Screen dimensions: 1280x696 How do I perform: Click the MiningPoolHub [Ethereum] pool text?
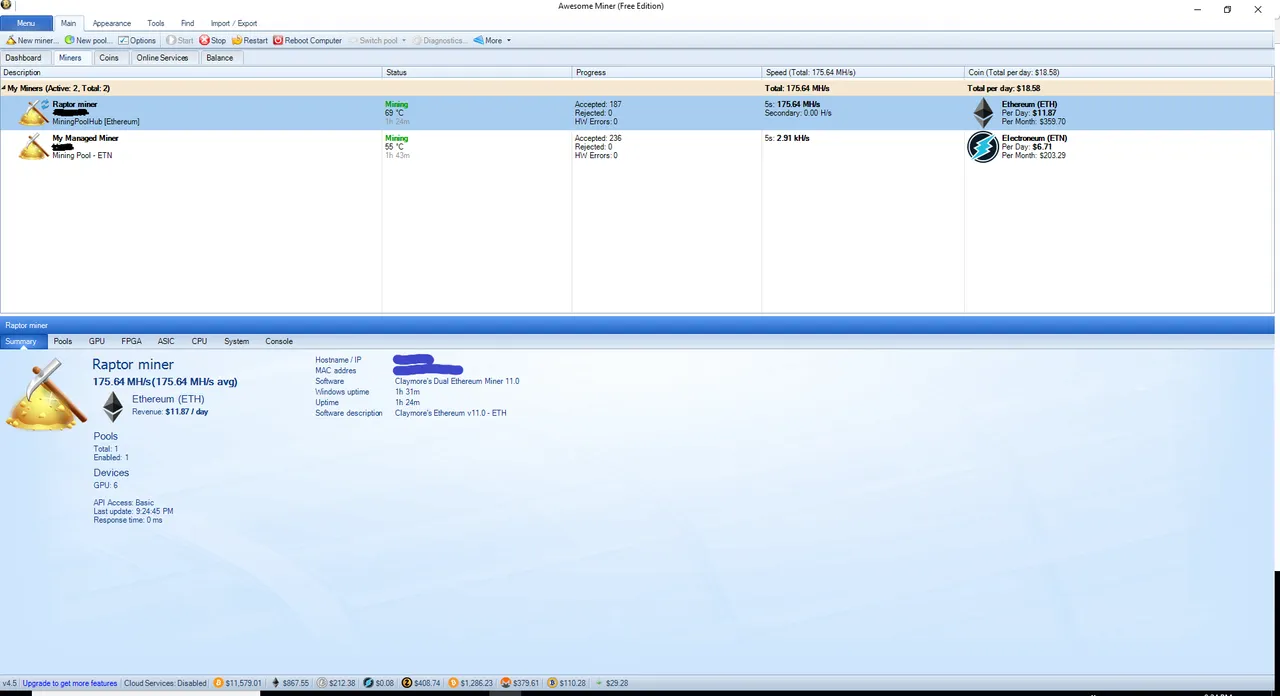click(x=96, y=121)
